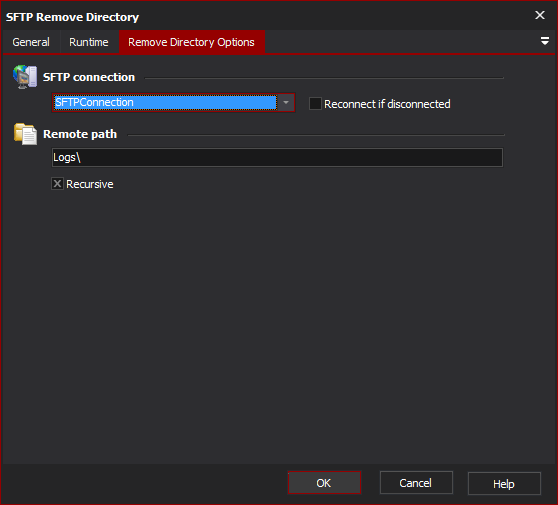Open the tab overflow menu icon
558x505 pixels.
click(544, 41)
